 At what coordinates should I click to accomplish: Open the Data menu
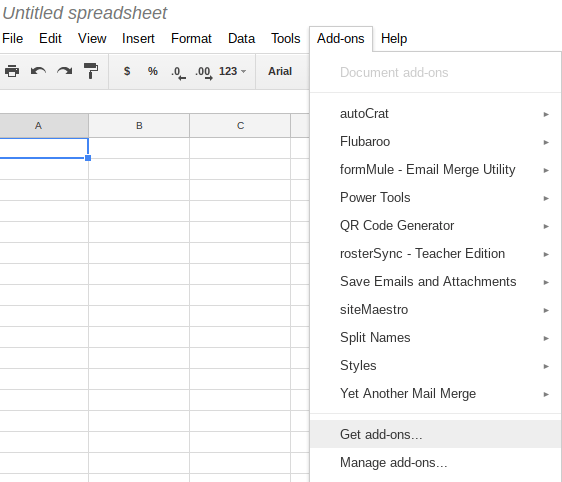[242, 38]
